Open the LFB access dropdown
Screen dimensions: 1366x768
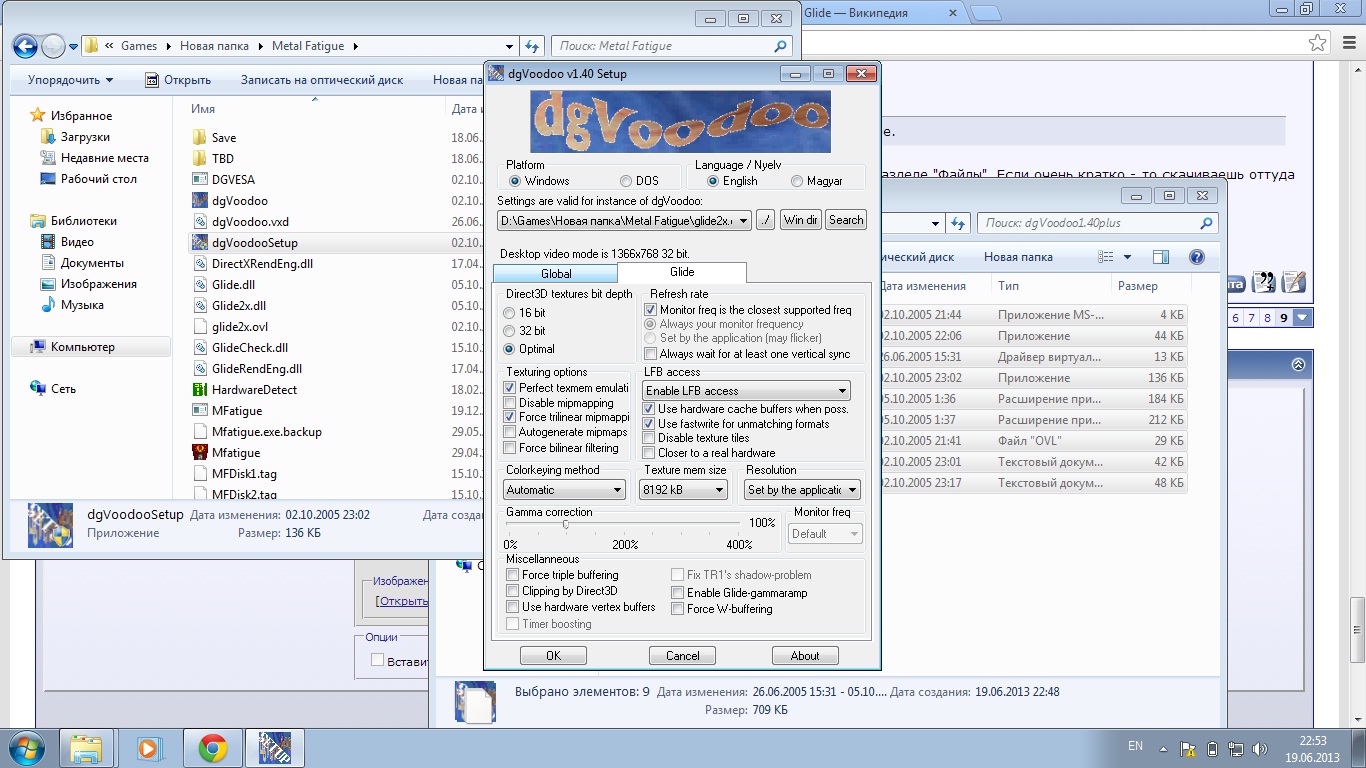click(746, 391)
